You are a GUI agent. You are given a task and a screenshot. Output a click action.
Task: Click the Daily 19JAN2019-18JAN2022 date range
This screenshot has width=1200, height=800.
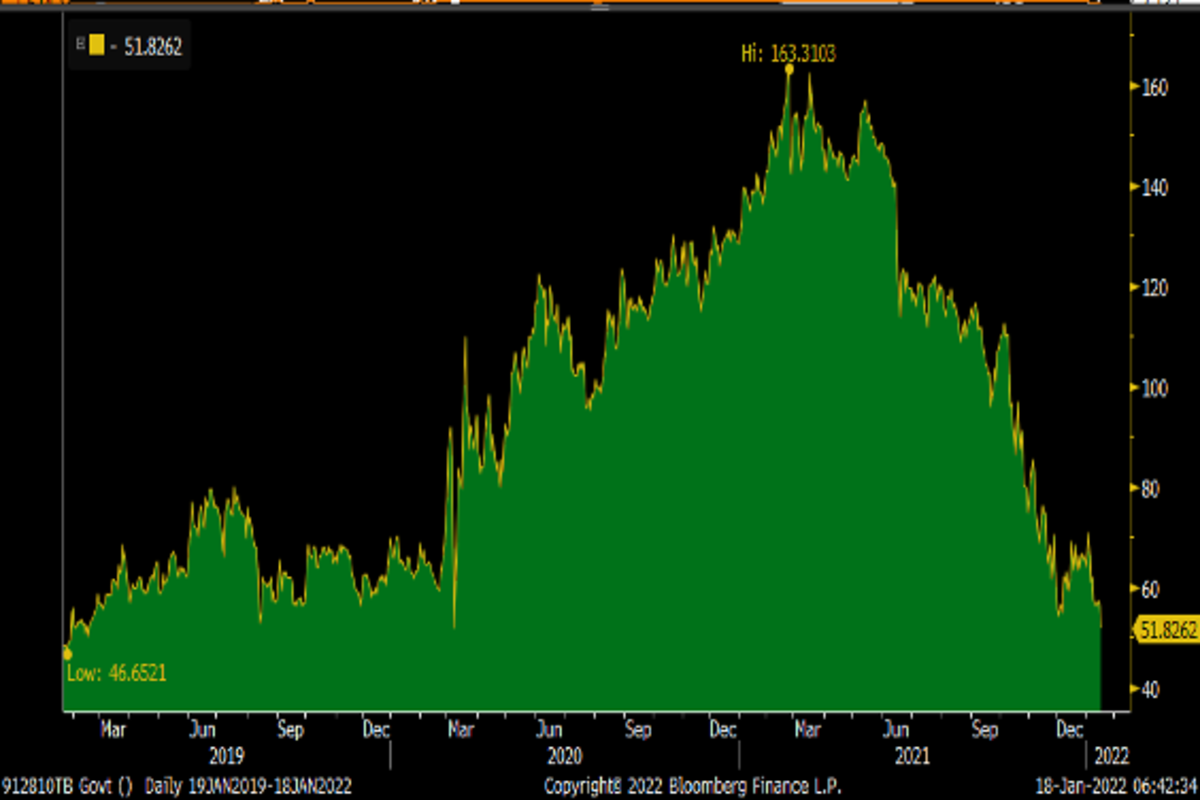(249, 784)
